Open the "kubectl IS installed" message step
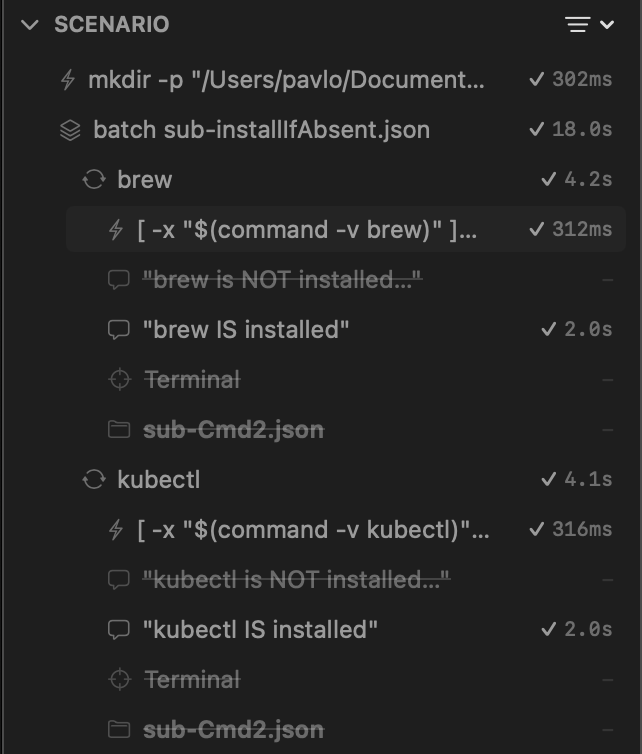This screenshot has height=754, width=642. pyautogui.click(x=260, y=630)
